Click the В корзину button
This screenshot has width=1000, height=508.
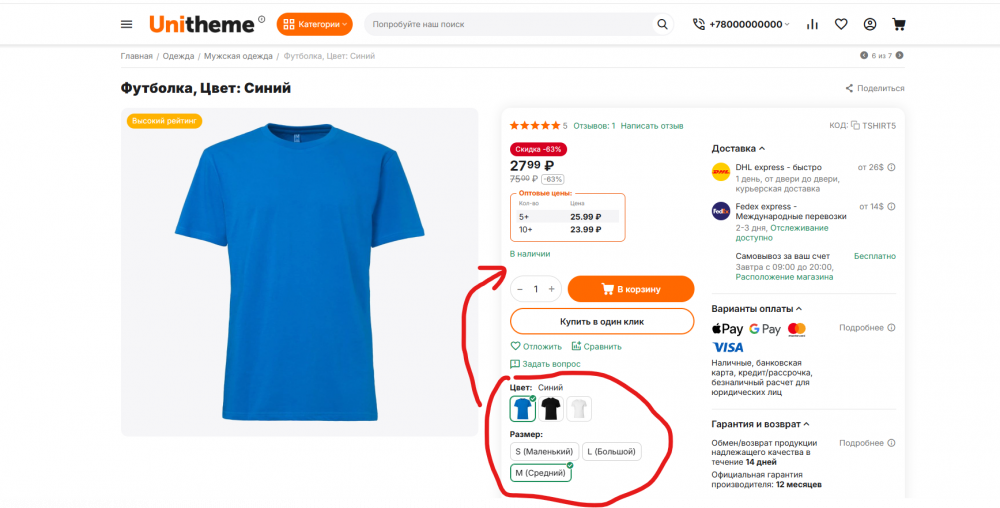pos(630,289)
